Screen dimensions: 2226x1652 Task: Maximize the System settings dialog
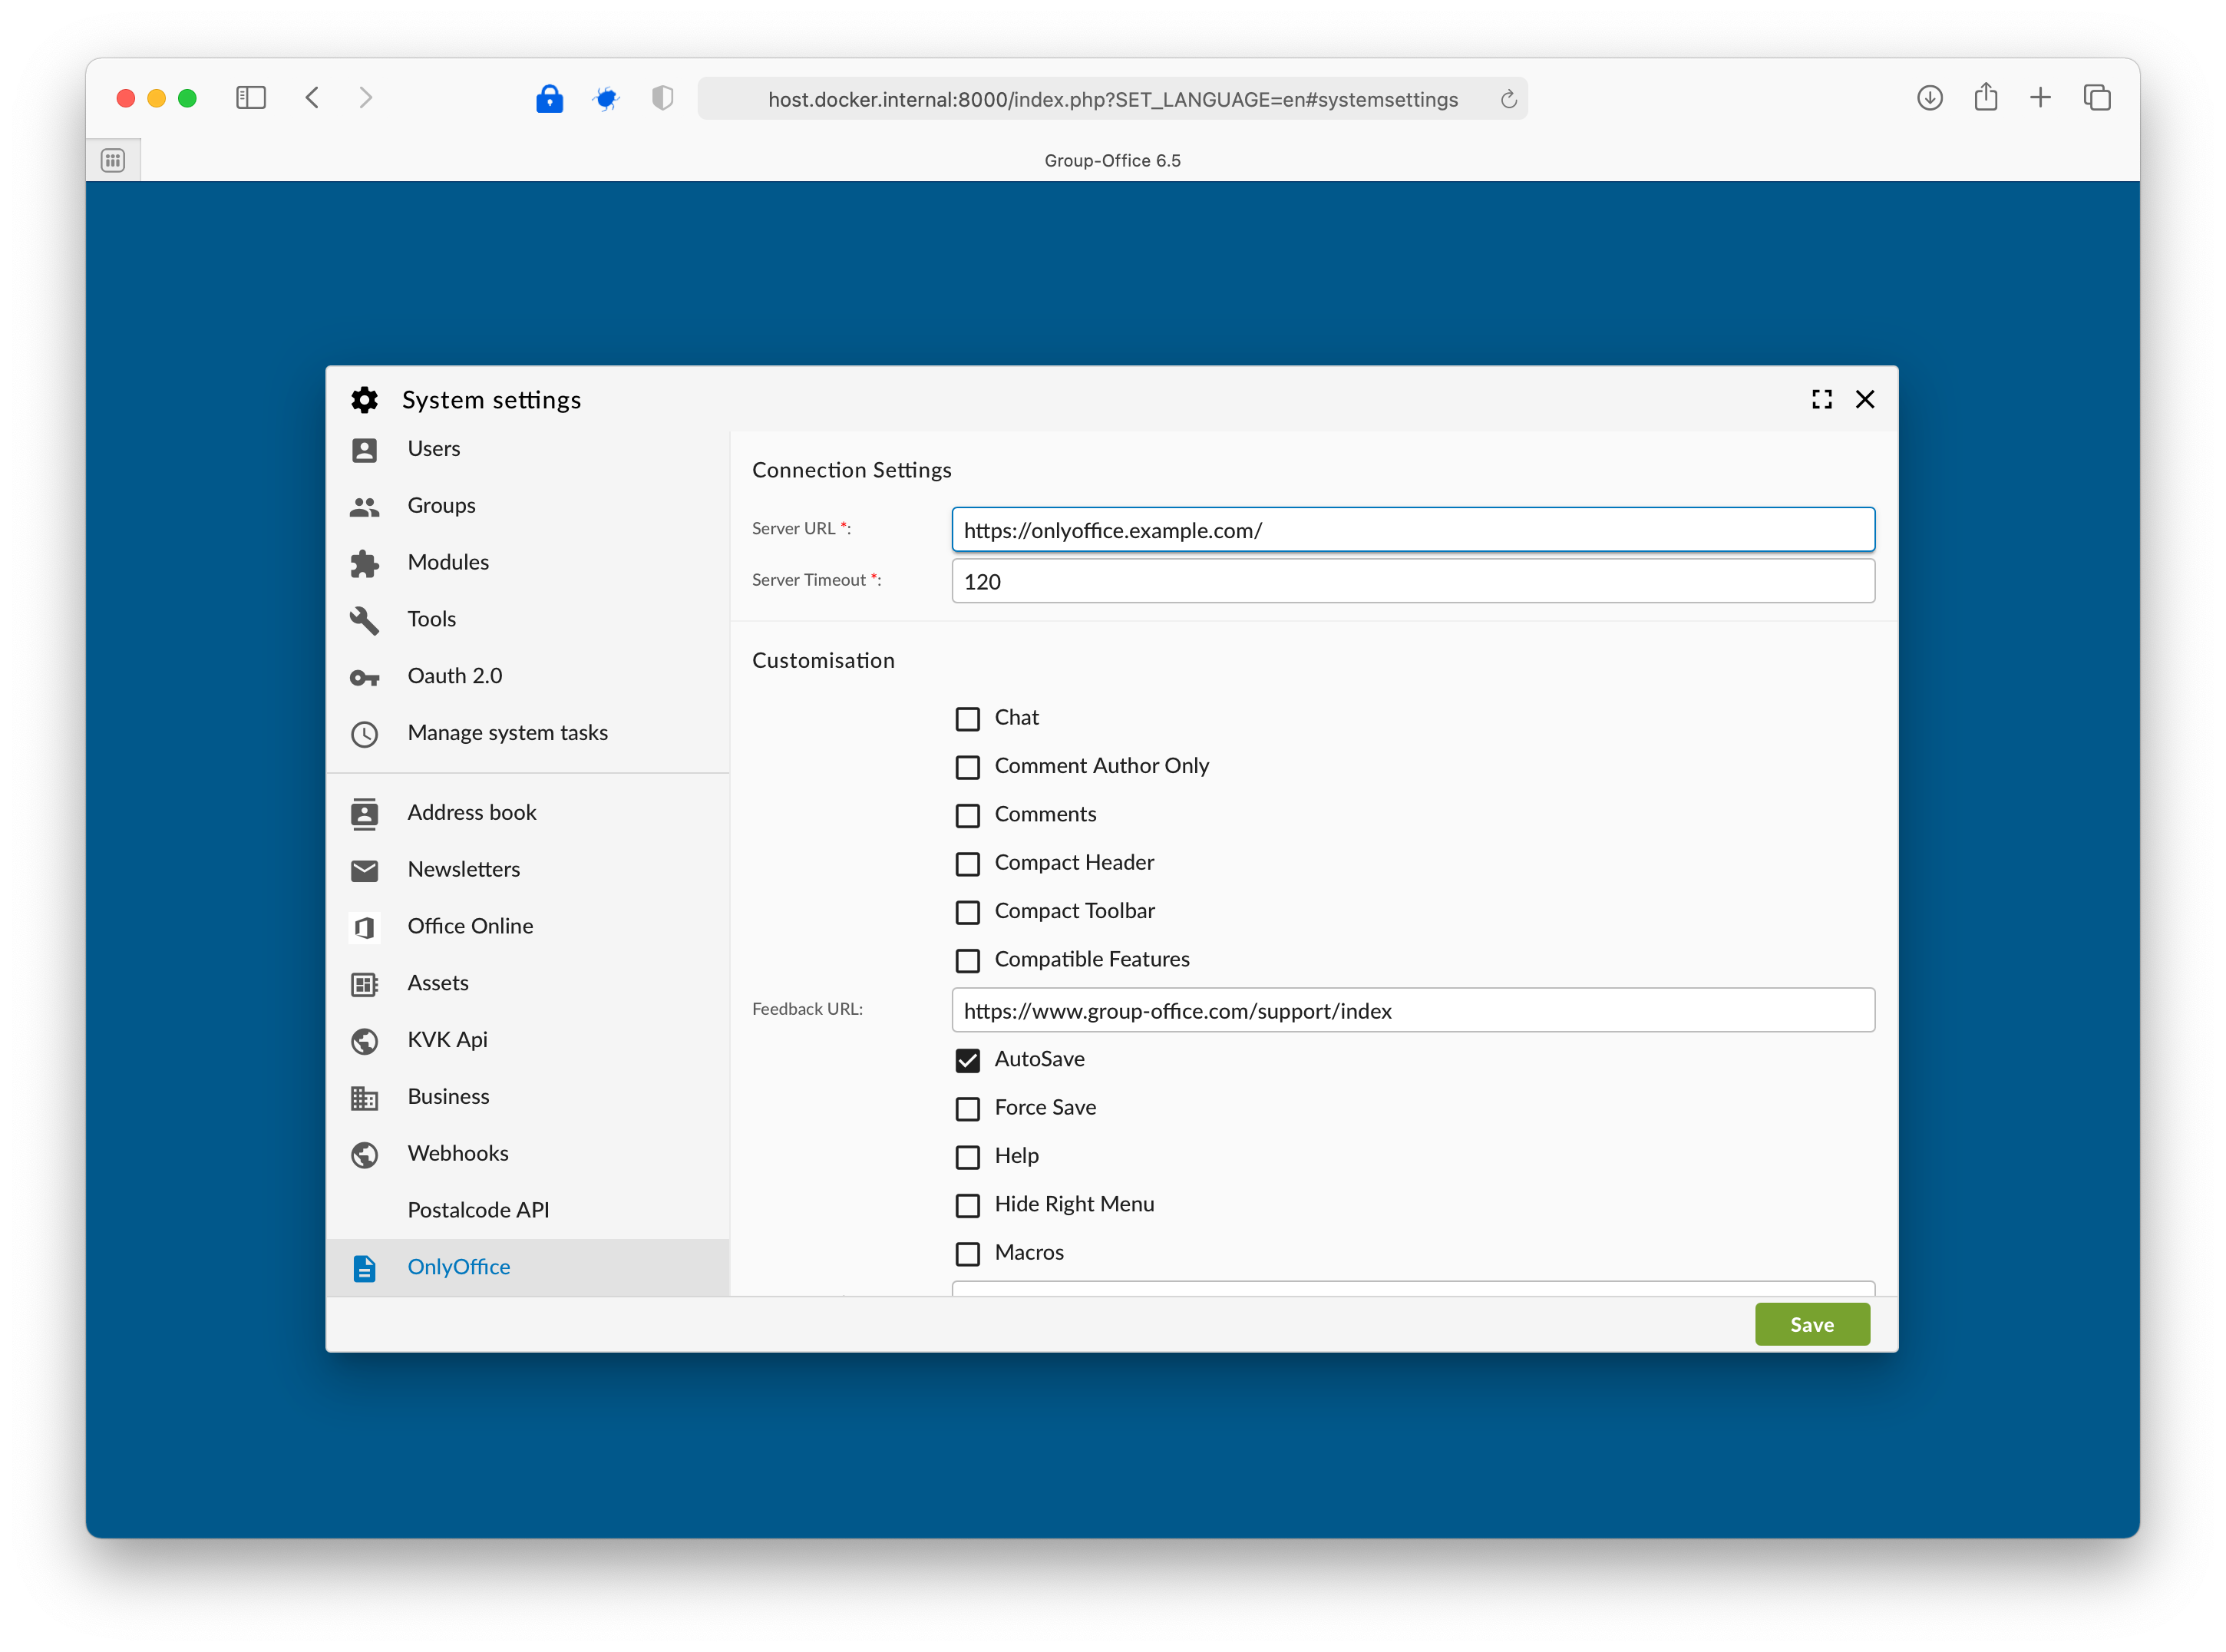click(1821, 399)
